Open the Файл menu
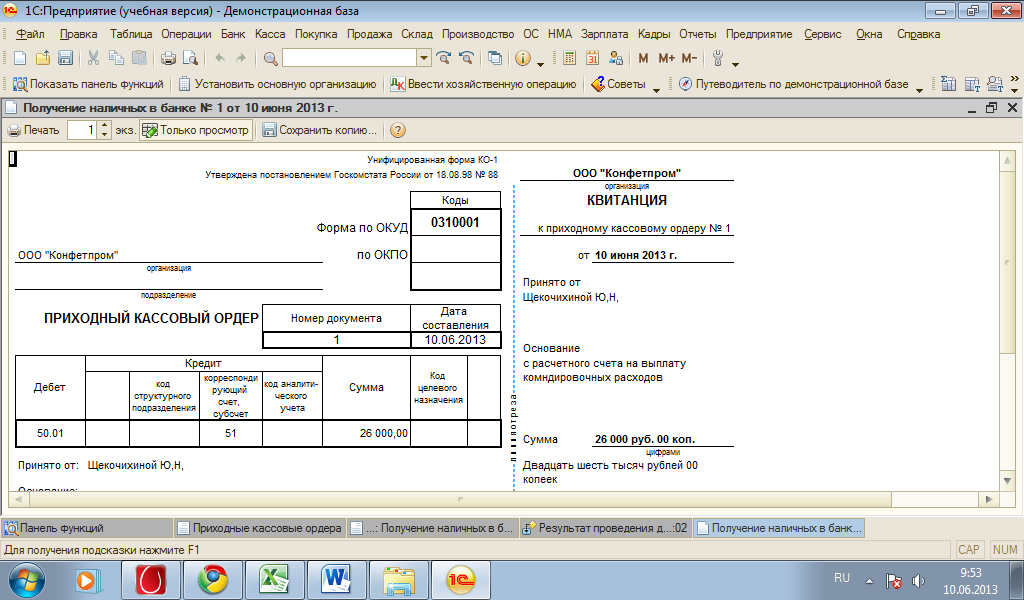The width and height of the screenshot is (1024, 600). pyautogui.click(x=30, y=34)
